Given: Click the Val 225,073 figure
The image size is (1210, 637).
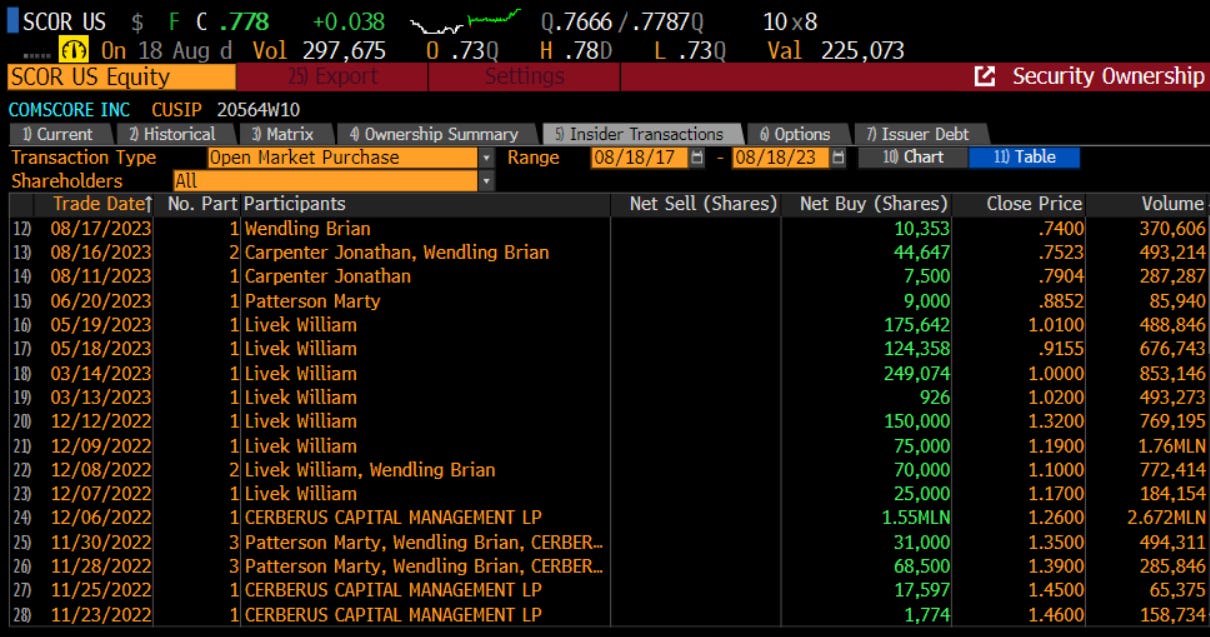Looking at the screenshot, I should 836,50.
